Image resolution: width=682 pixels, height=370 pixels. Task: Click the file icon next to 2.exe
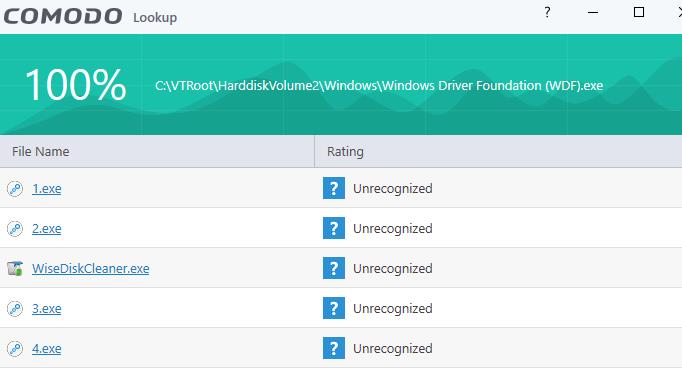pos(15,229)
